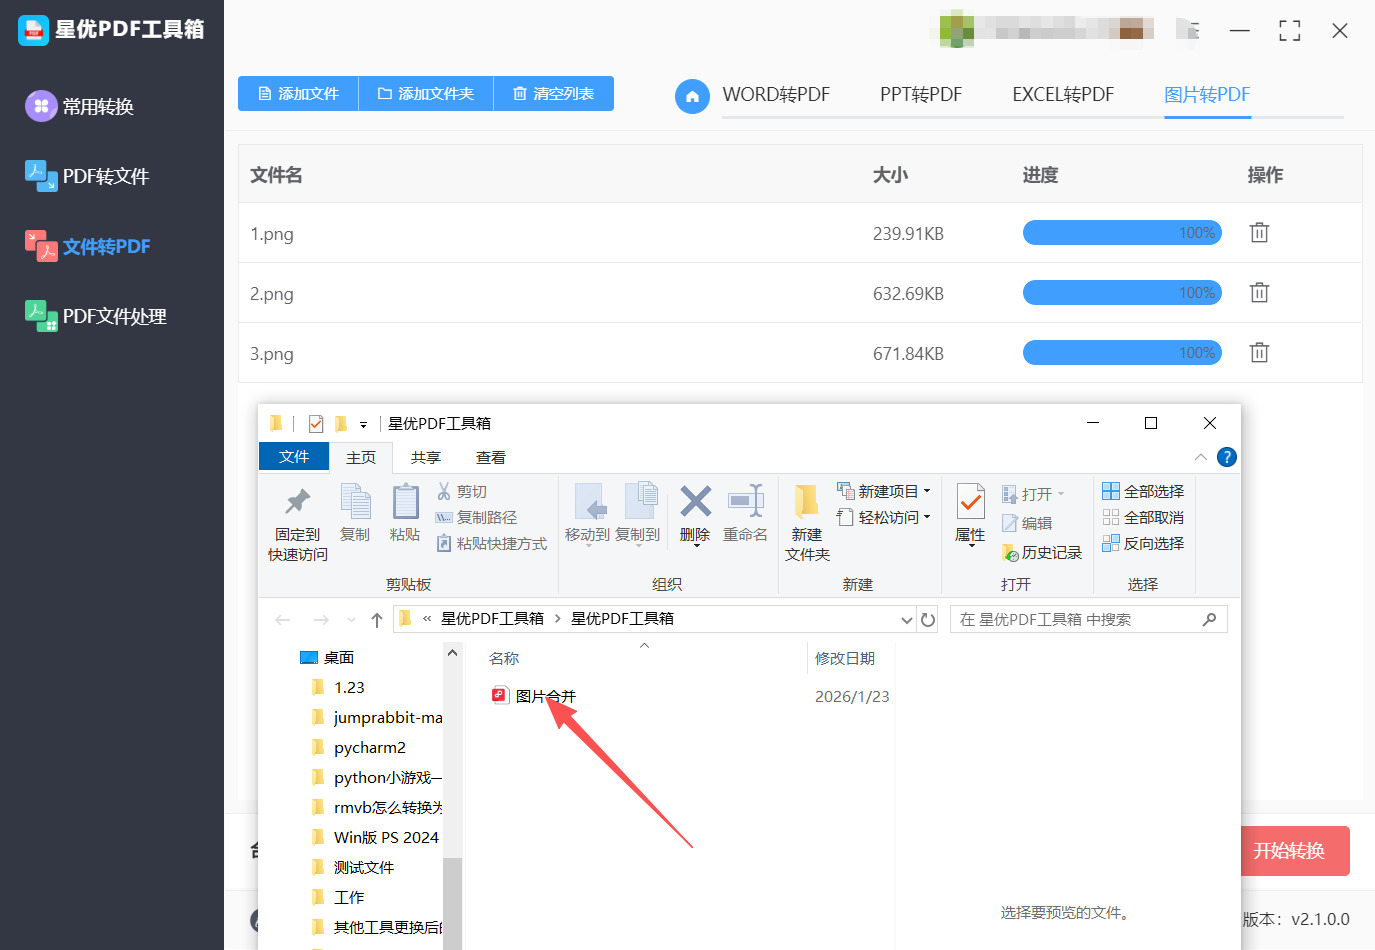Delete 1.png from the file list
1375x950 pixels.
click(1259, 233)
